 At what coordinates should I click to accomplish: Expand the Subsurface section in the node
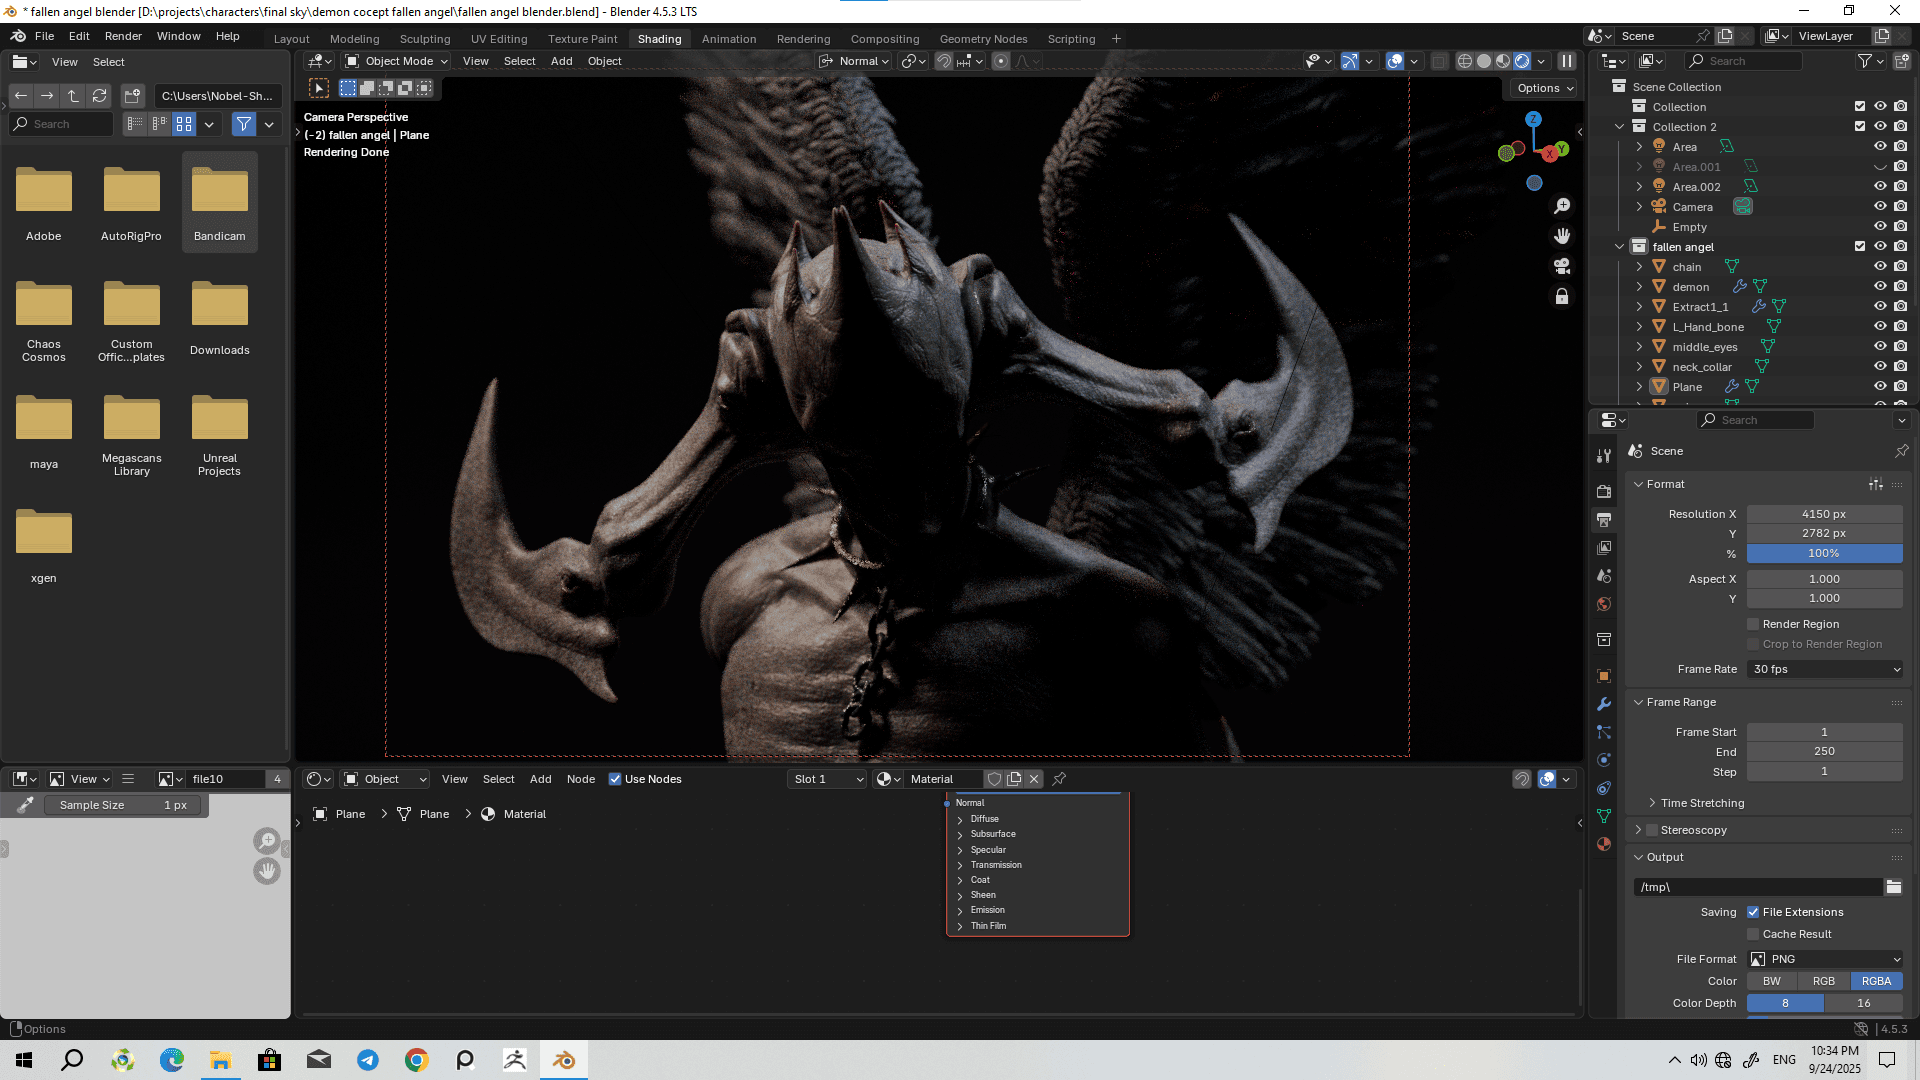(960, 834)
